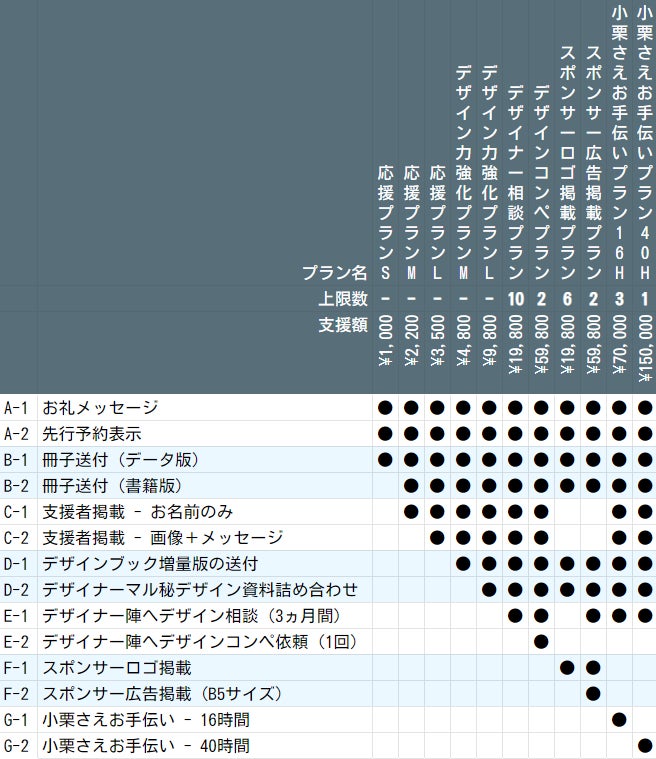Click the 上限数 value 10
656x759 pixels.
tap(515, 298)
